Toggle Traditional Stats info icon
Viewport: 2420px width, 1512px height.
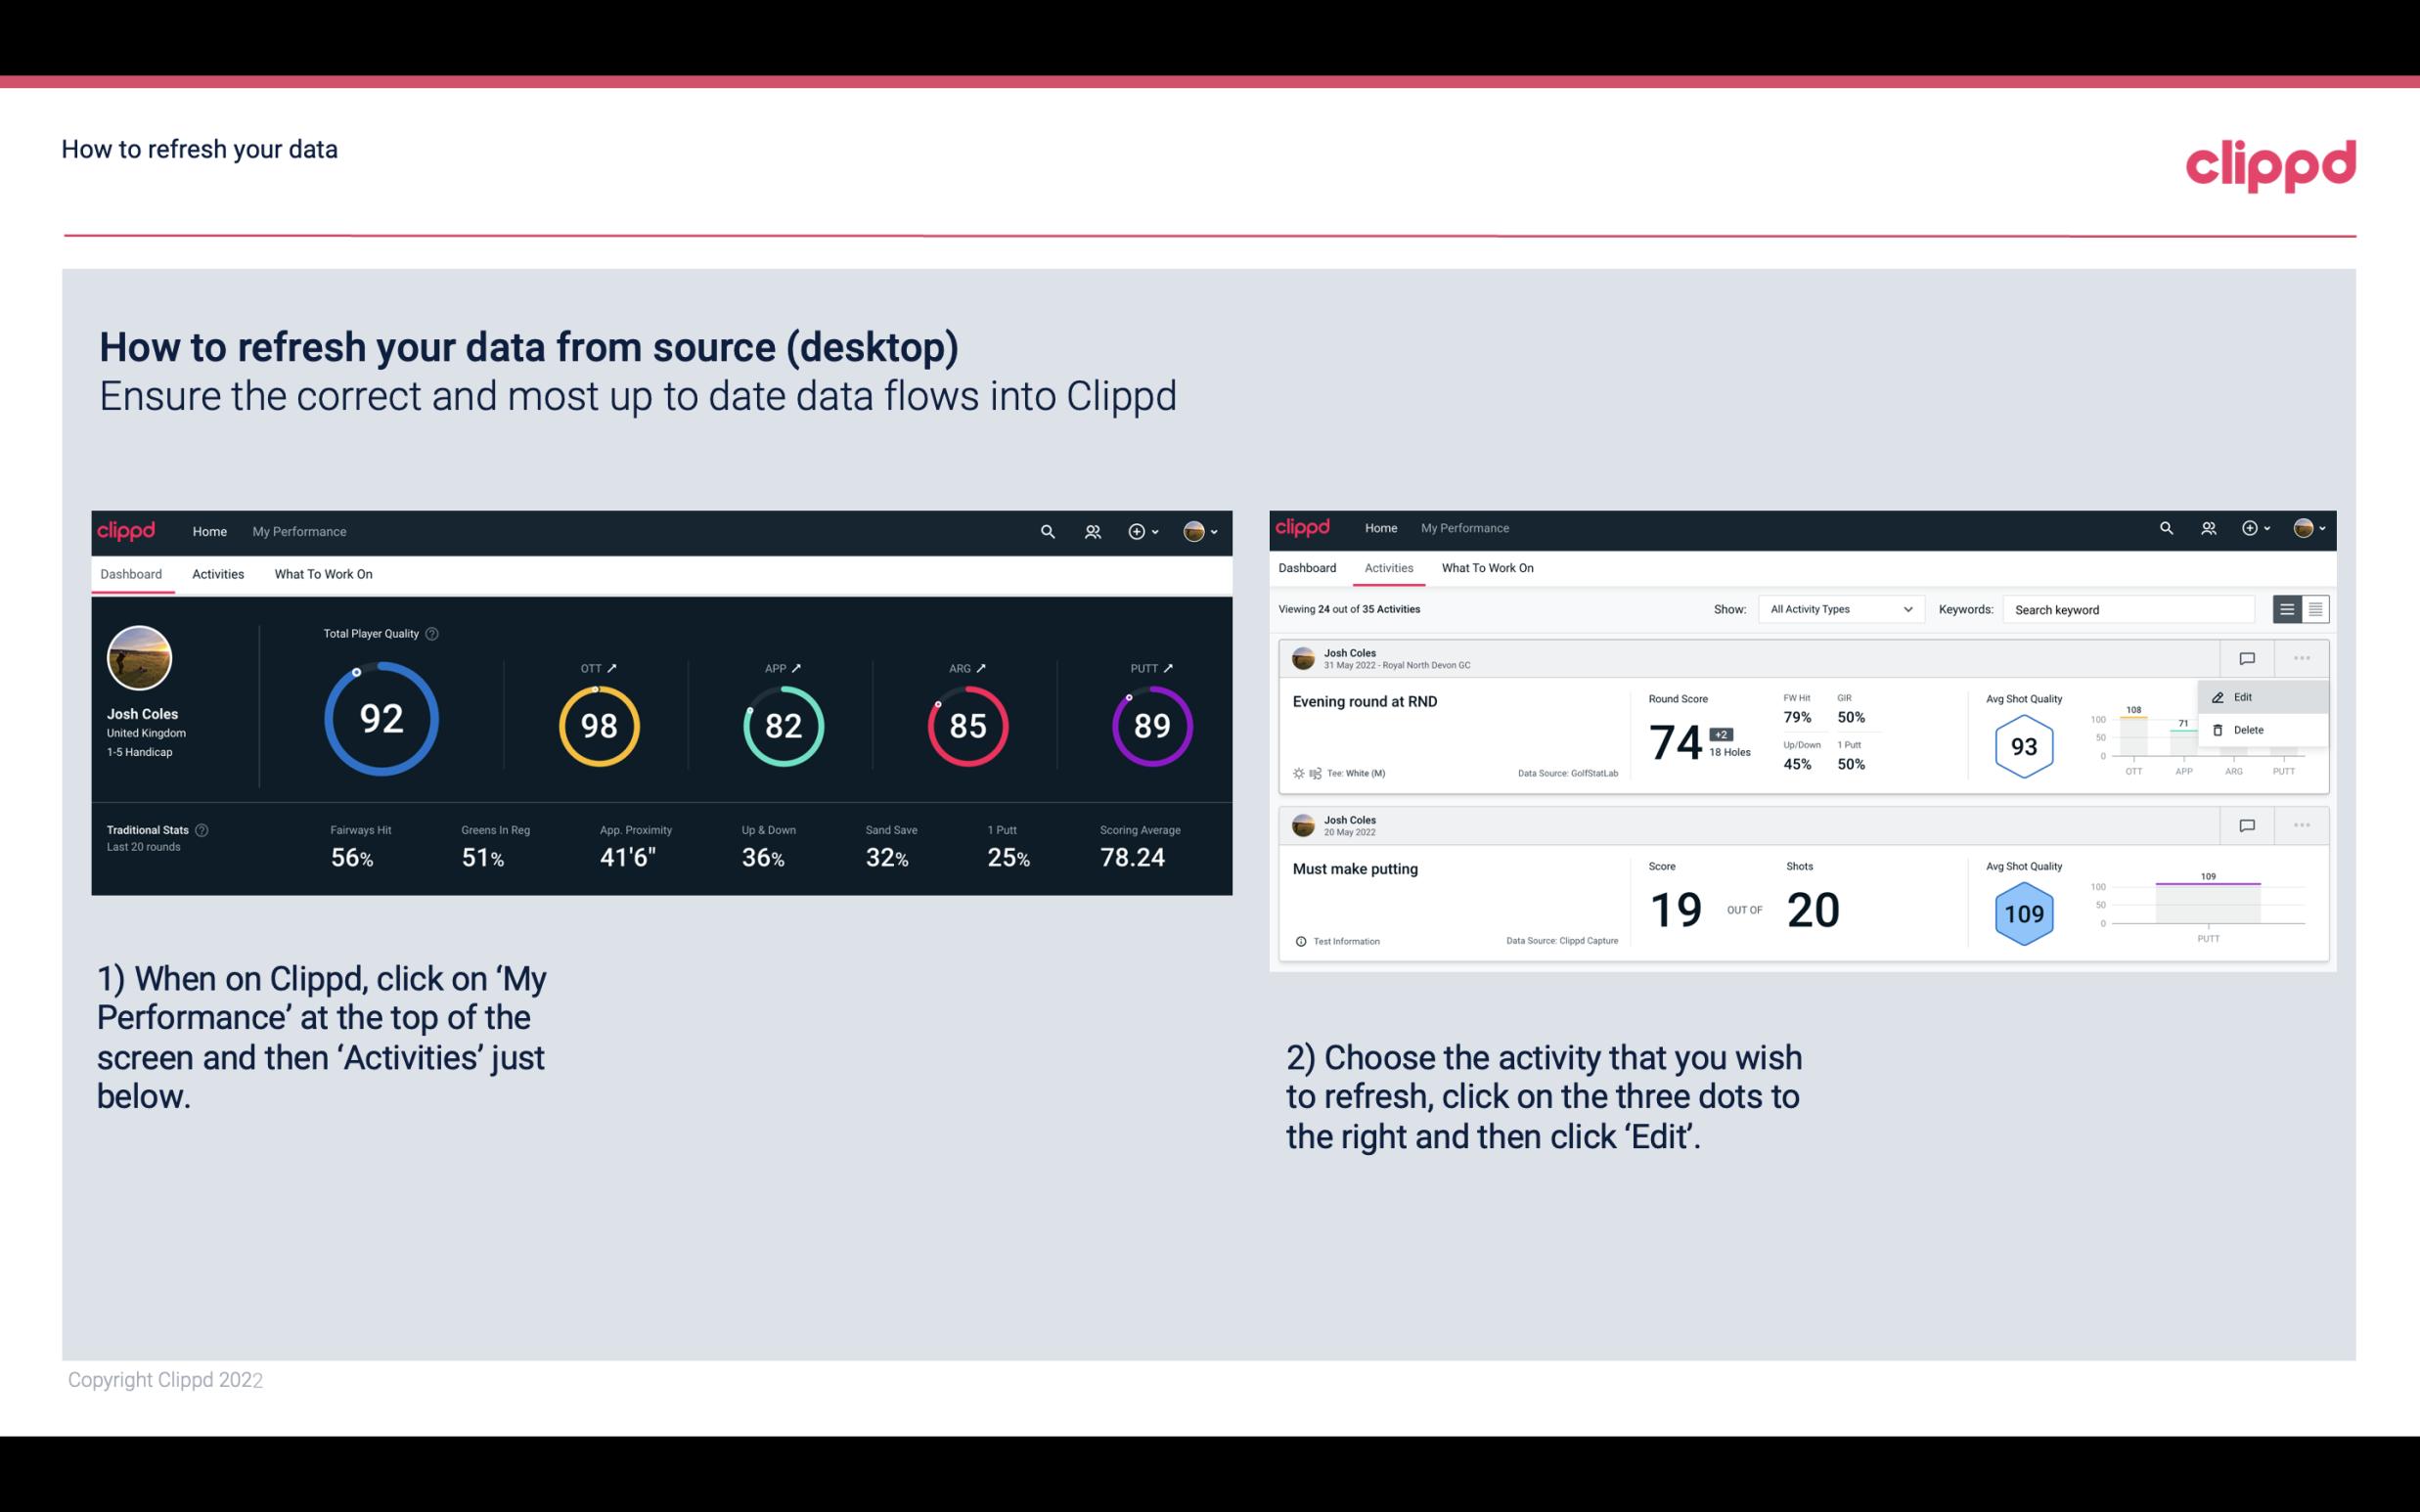point(207,827)
